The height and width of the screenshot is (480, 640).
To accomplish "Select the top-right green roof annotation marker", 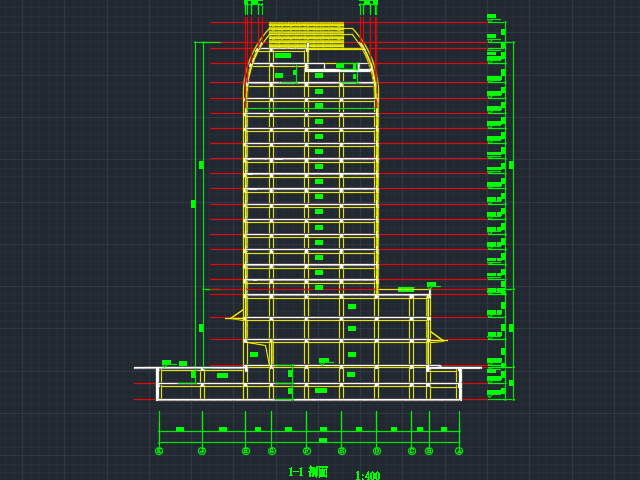I will 368,3.
